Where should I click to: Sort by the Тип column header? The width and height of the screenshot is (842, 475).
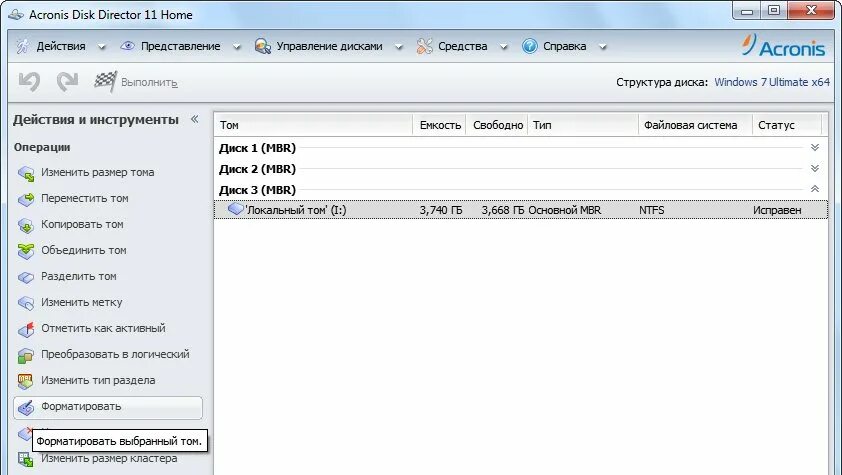[583, 125]
